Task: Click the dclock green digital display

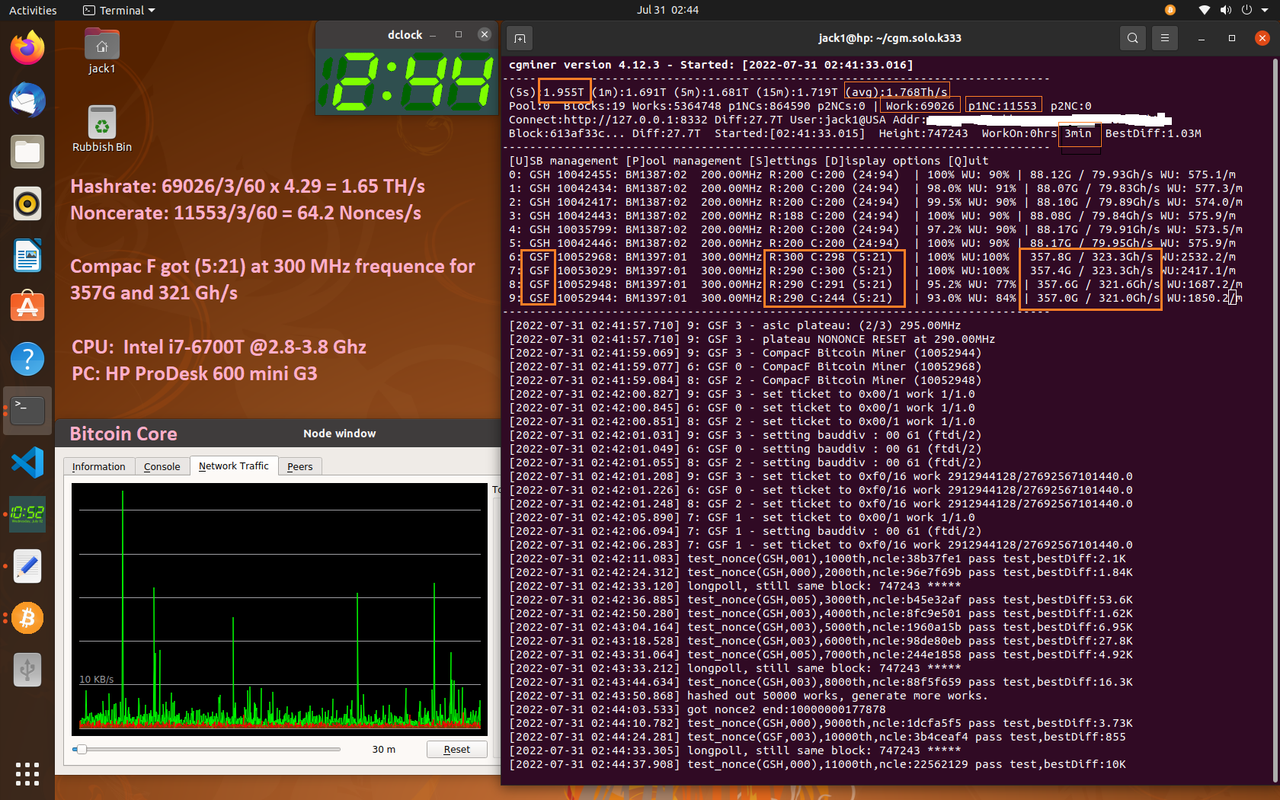Action: click(408, 81)
